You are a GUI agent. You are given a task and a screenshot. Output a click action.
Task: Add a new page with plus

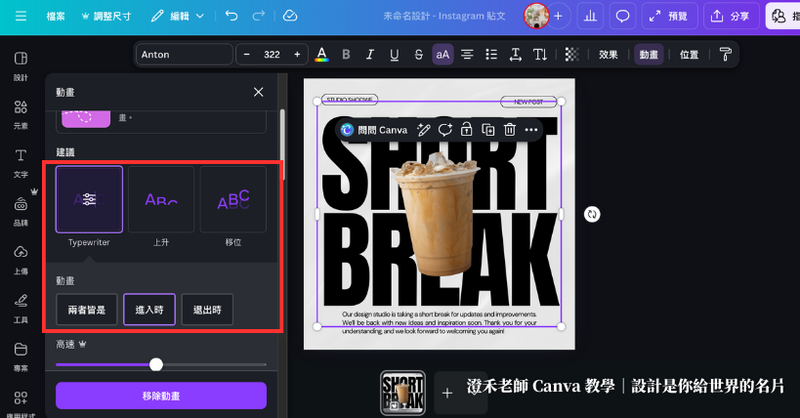[x=447, y=393]
